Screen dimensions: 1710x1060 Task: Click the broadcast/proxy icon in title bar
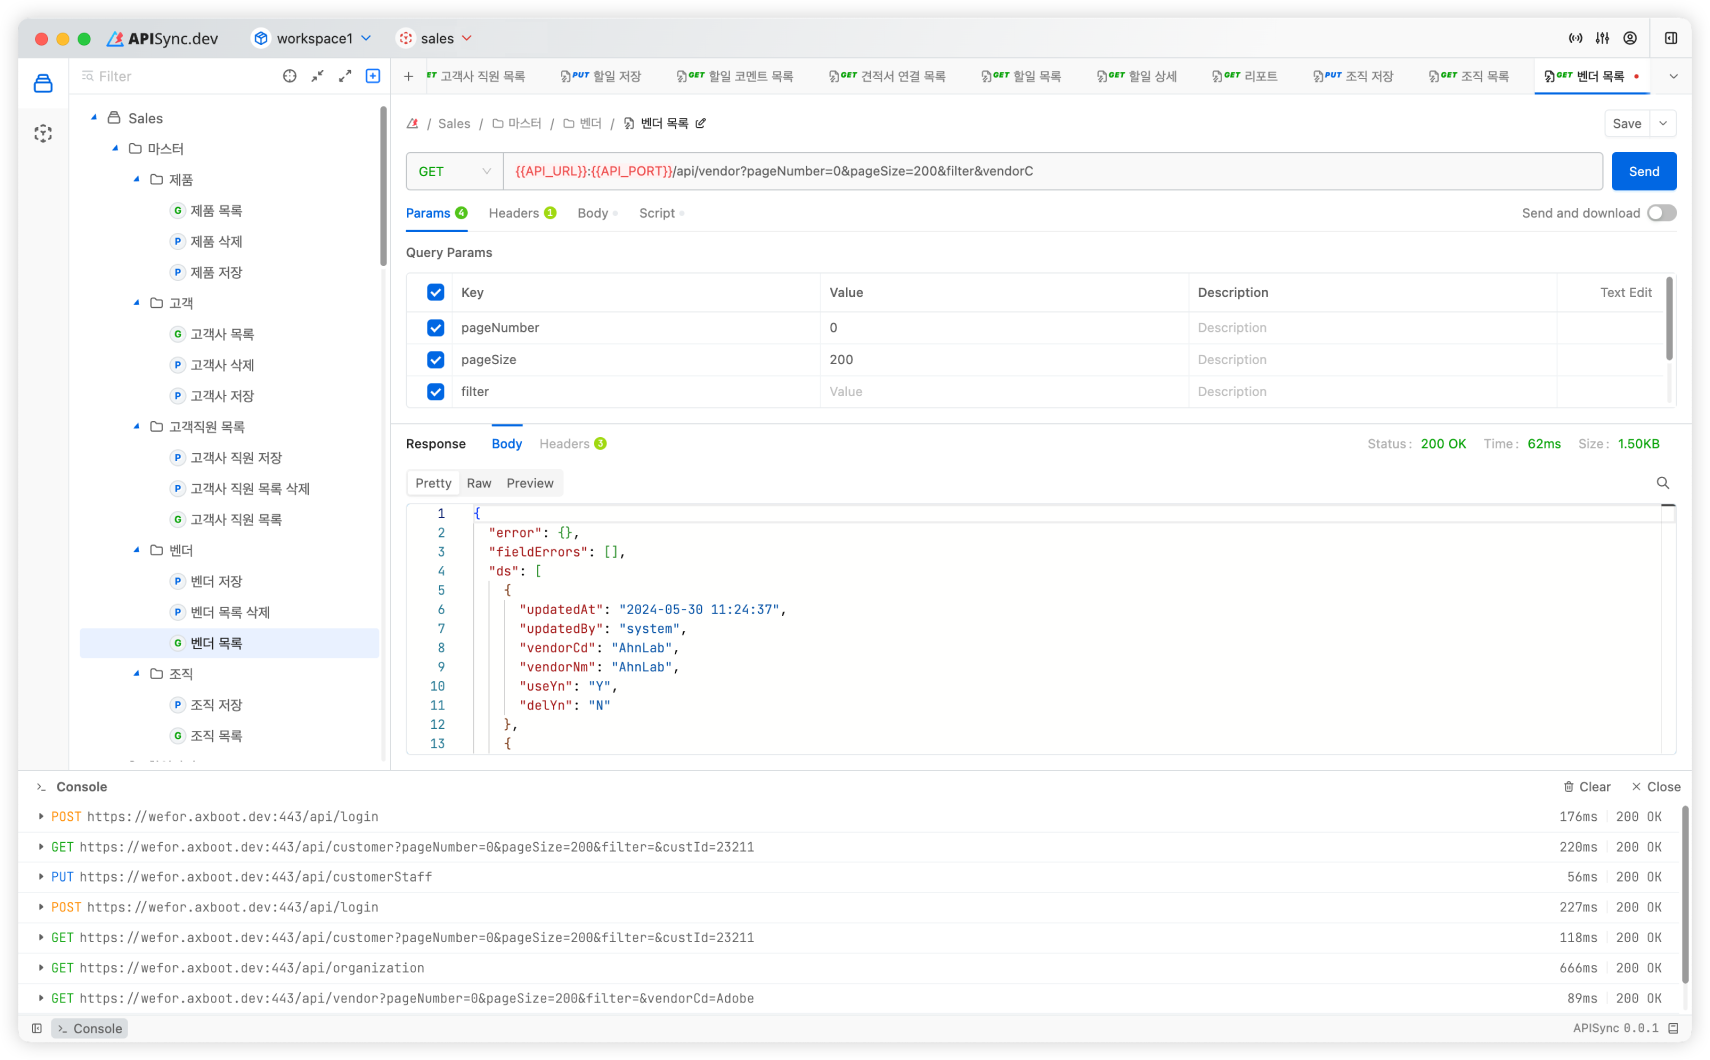point(1575,38)
